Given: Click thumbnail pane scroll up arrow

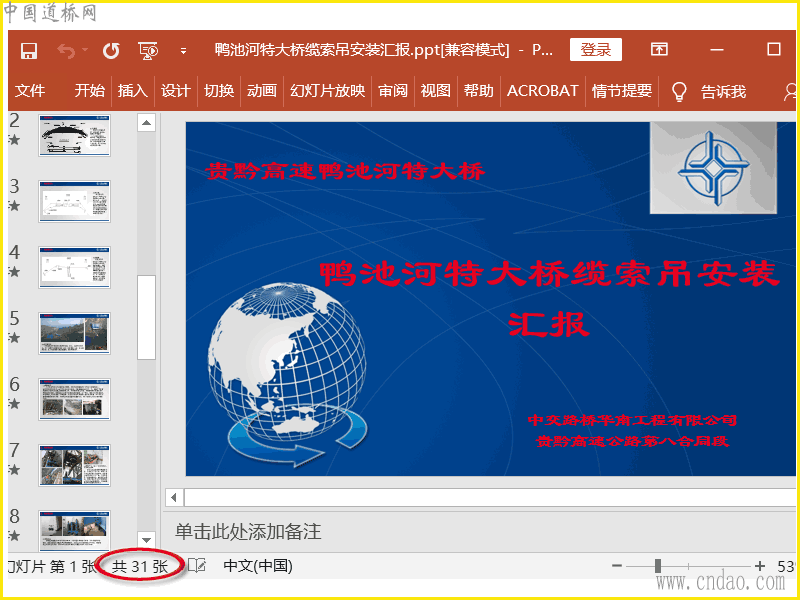Looking at the screenshot, I should click(146, 122).
